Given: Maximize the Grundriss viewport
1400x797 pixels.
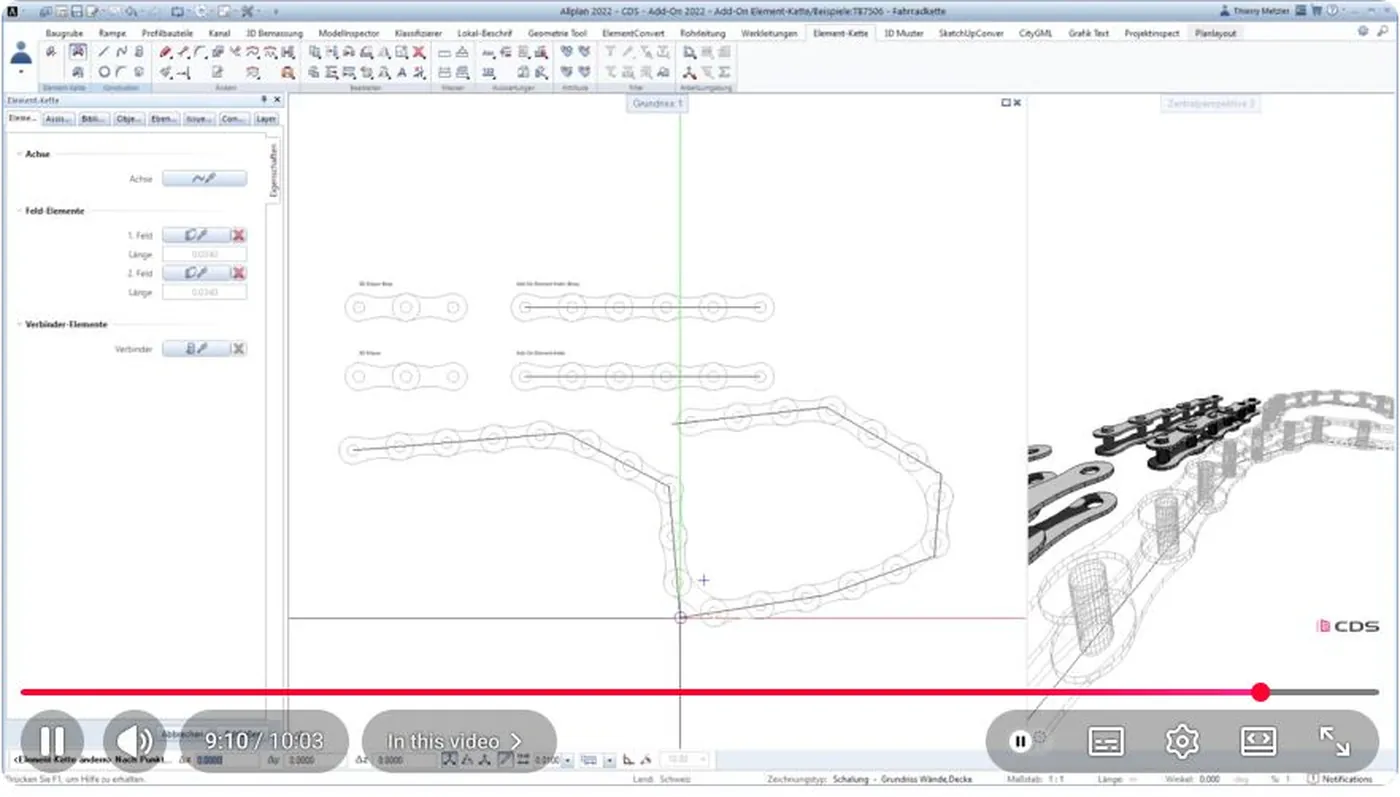Looking at the screenshot, I should point(1006,103).
